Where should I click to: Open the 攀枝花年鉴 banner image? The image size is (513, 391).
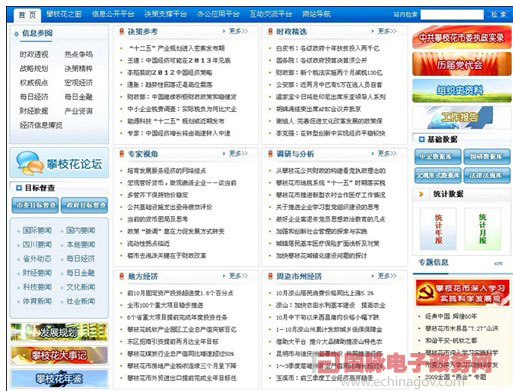tap(59, 379)
